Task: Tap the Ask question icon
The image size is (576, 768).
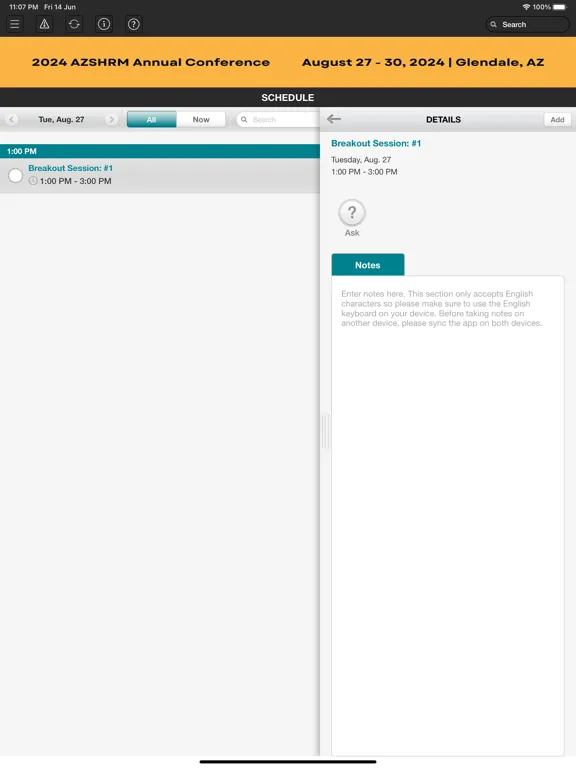Action: pos(352,213)
